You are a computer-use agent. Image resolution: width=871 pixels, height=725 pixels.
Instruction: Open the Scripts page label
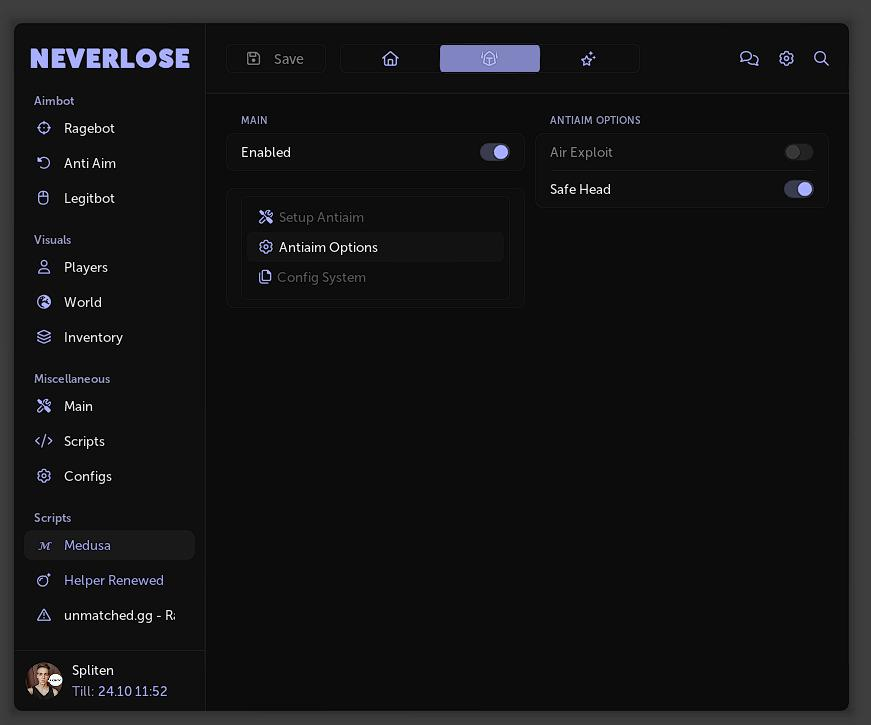point(84,441)
